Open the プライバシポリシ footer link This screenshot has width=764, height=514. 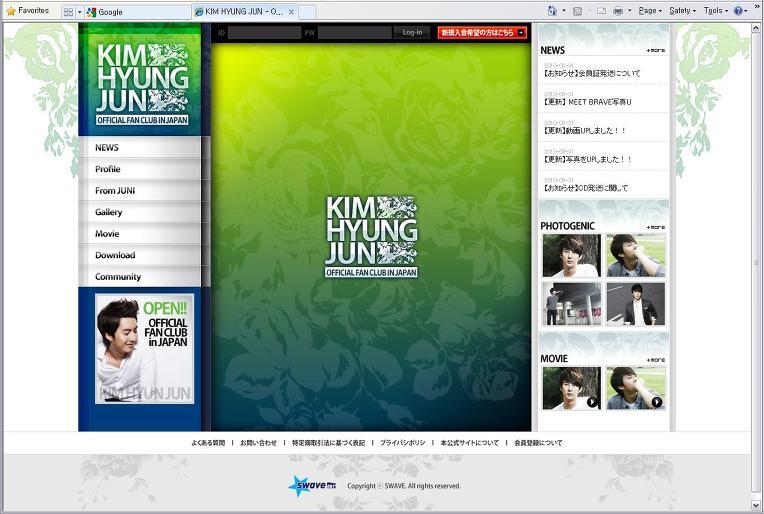click(402, 443)
